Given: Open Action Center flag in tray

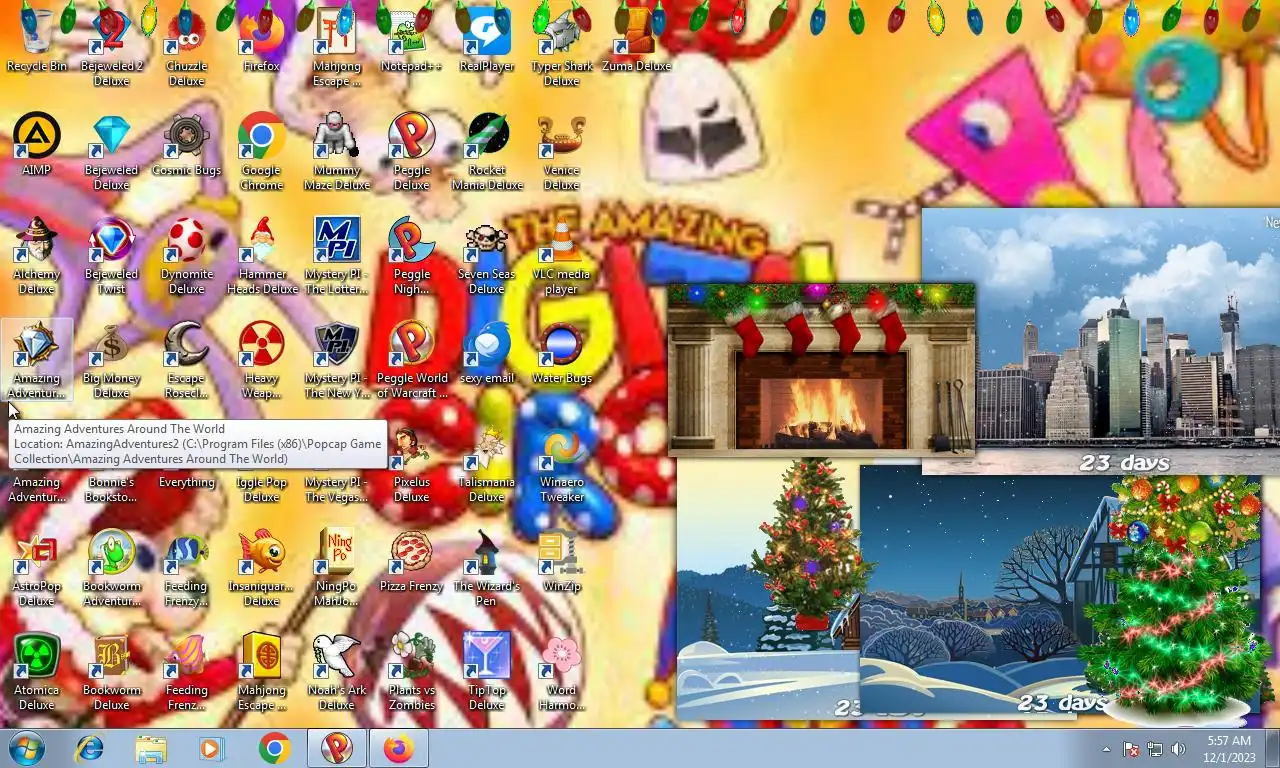Looking at the screenshot, I should pyautogui.click(x=1131, y=749).
